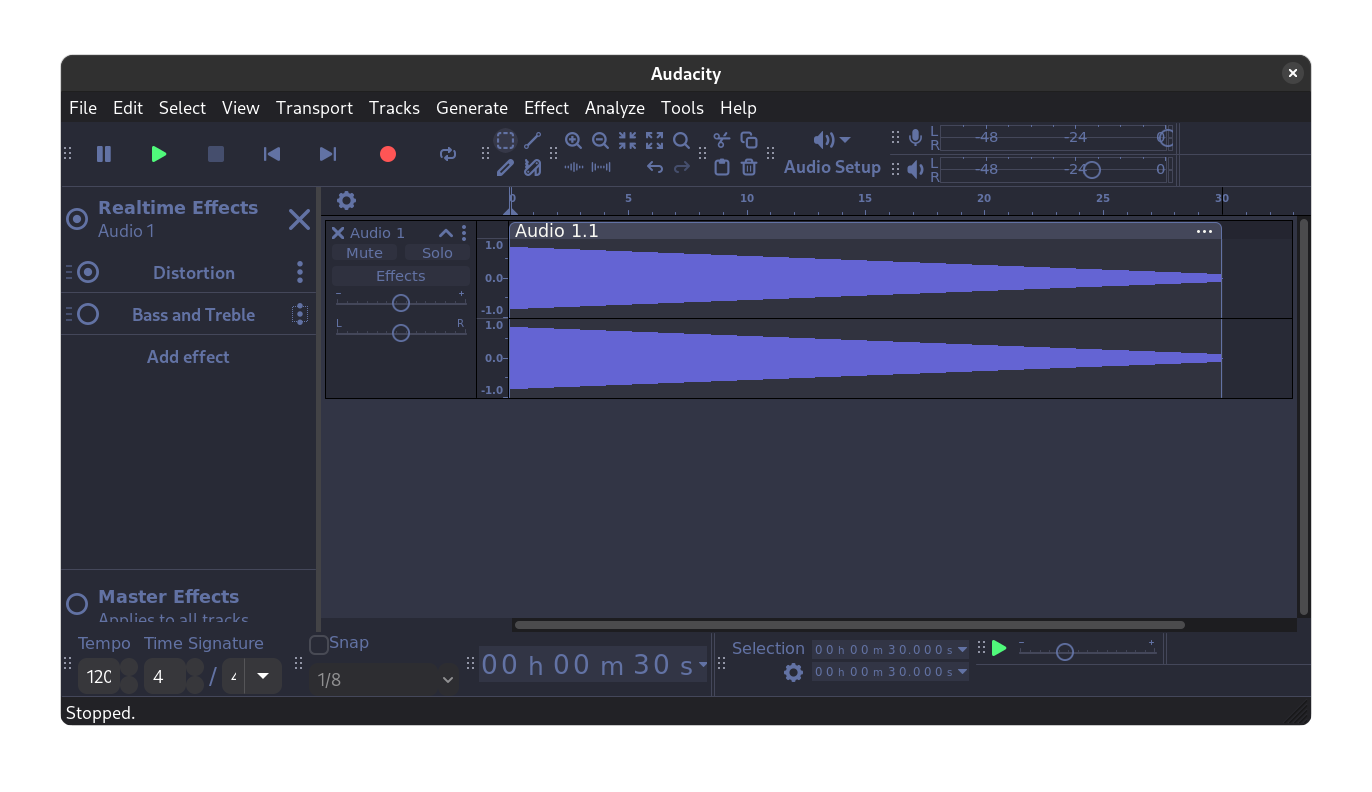The height and width of the screenshot is (792, 1372).
Task: Open the Audio Setup dropdown
Action: (832, 153)
